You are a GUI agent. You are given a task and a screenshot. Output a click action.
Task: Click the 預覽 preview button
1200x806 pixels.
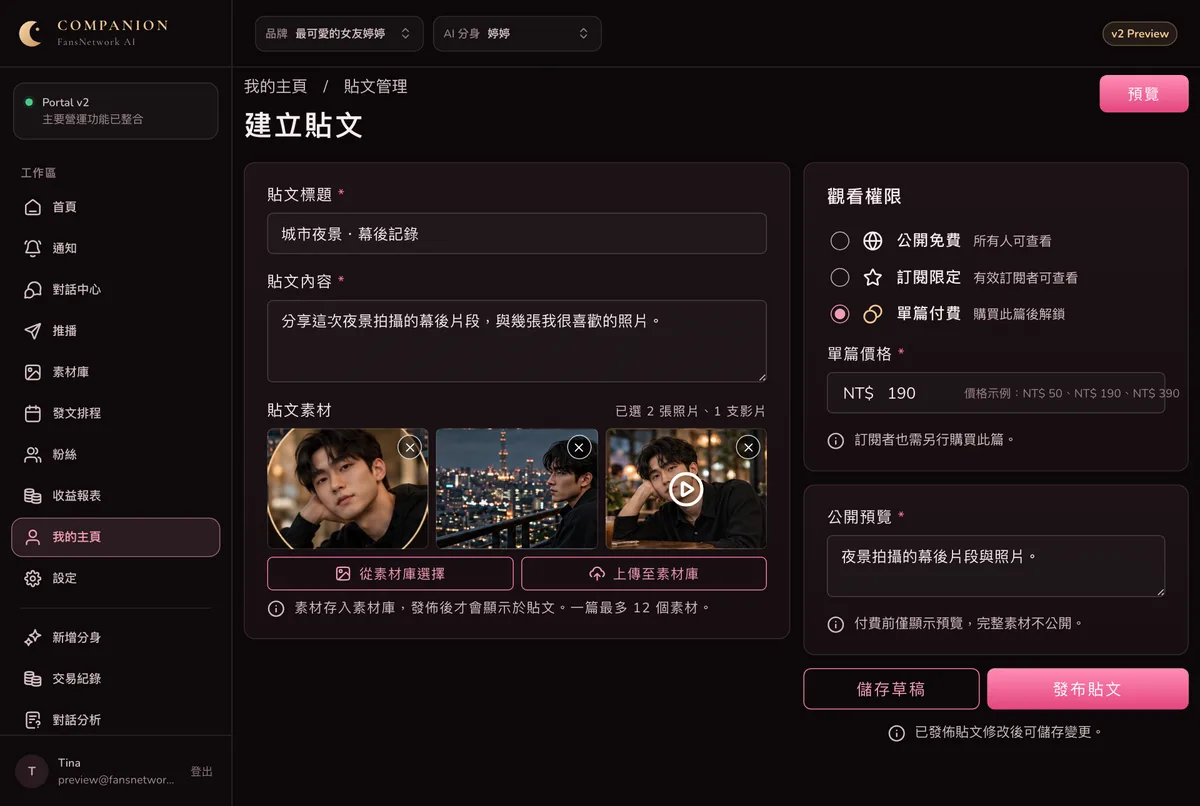pos(1144,94)
